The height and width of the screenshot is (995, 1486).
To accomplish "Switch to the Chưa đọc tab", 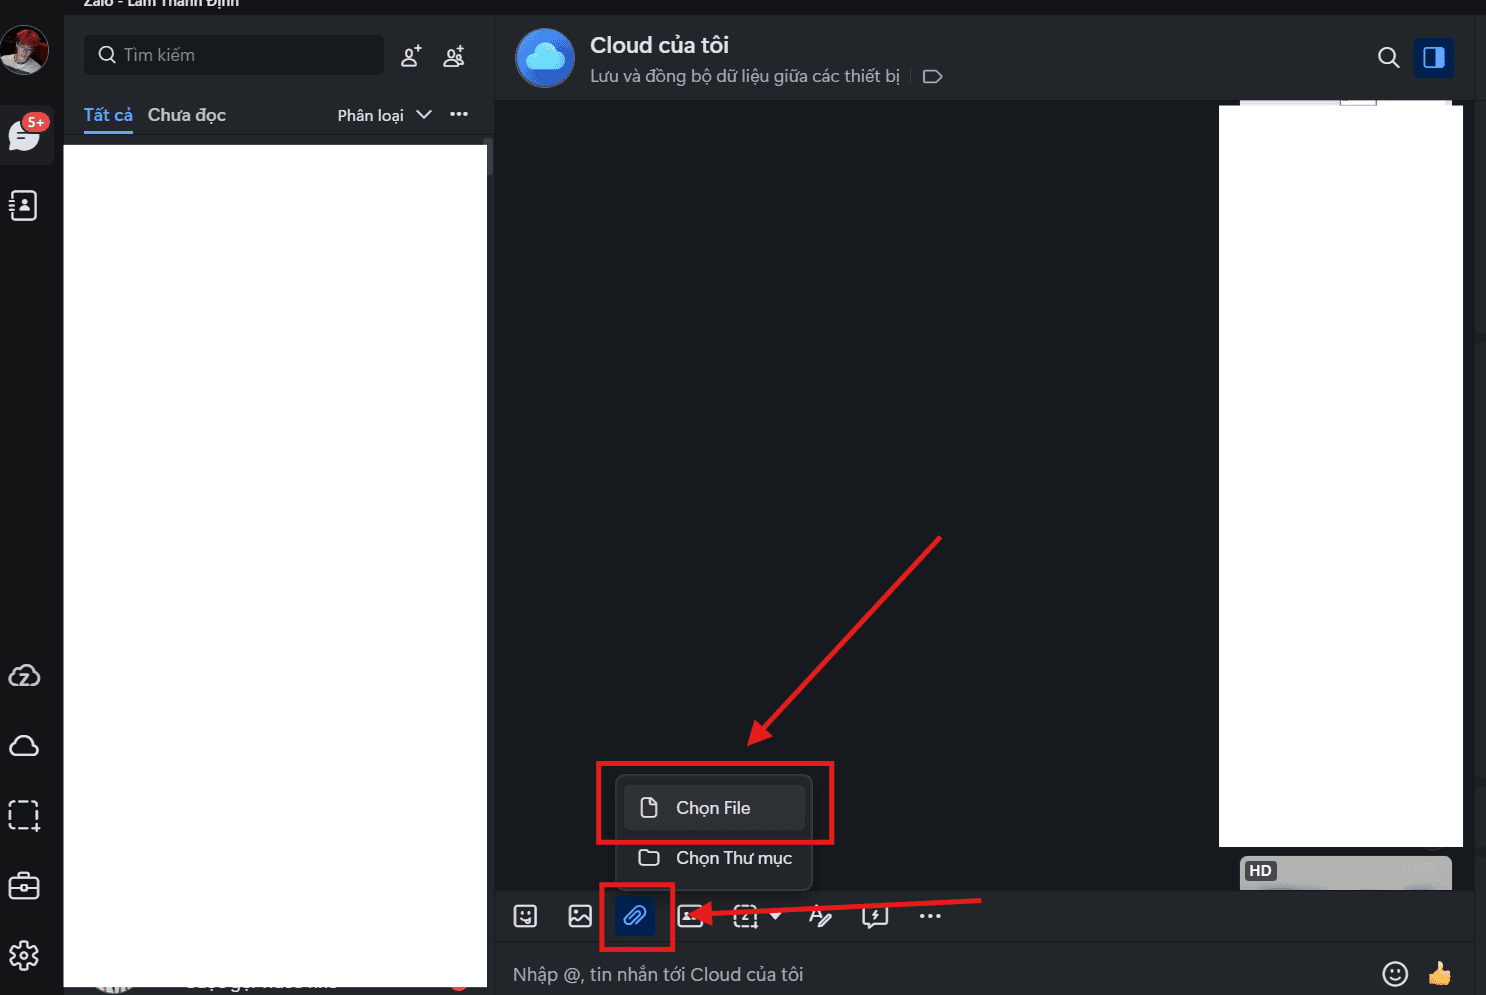I will 186,115.
